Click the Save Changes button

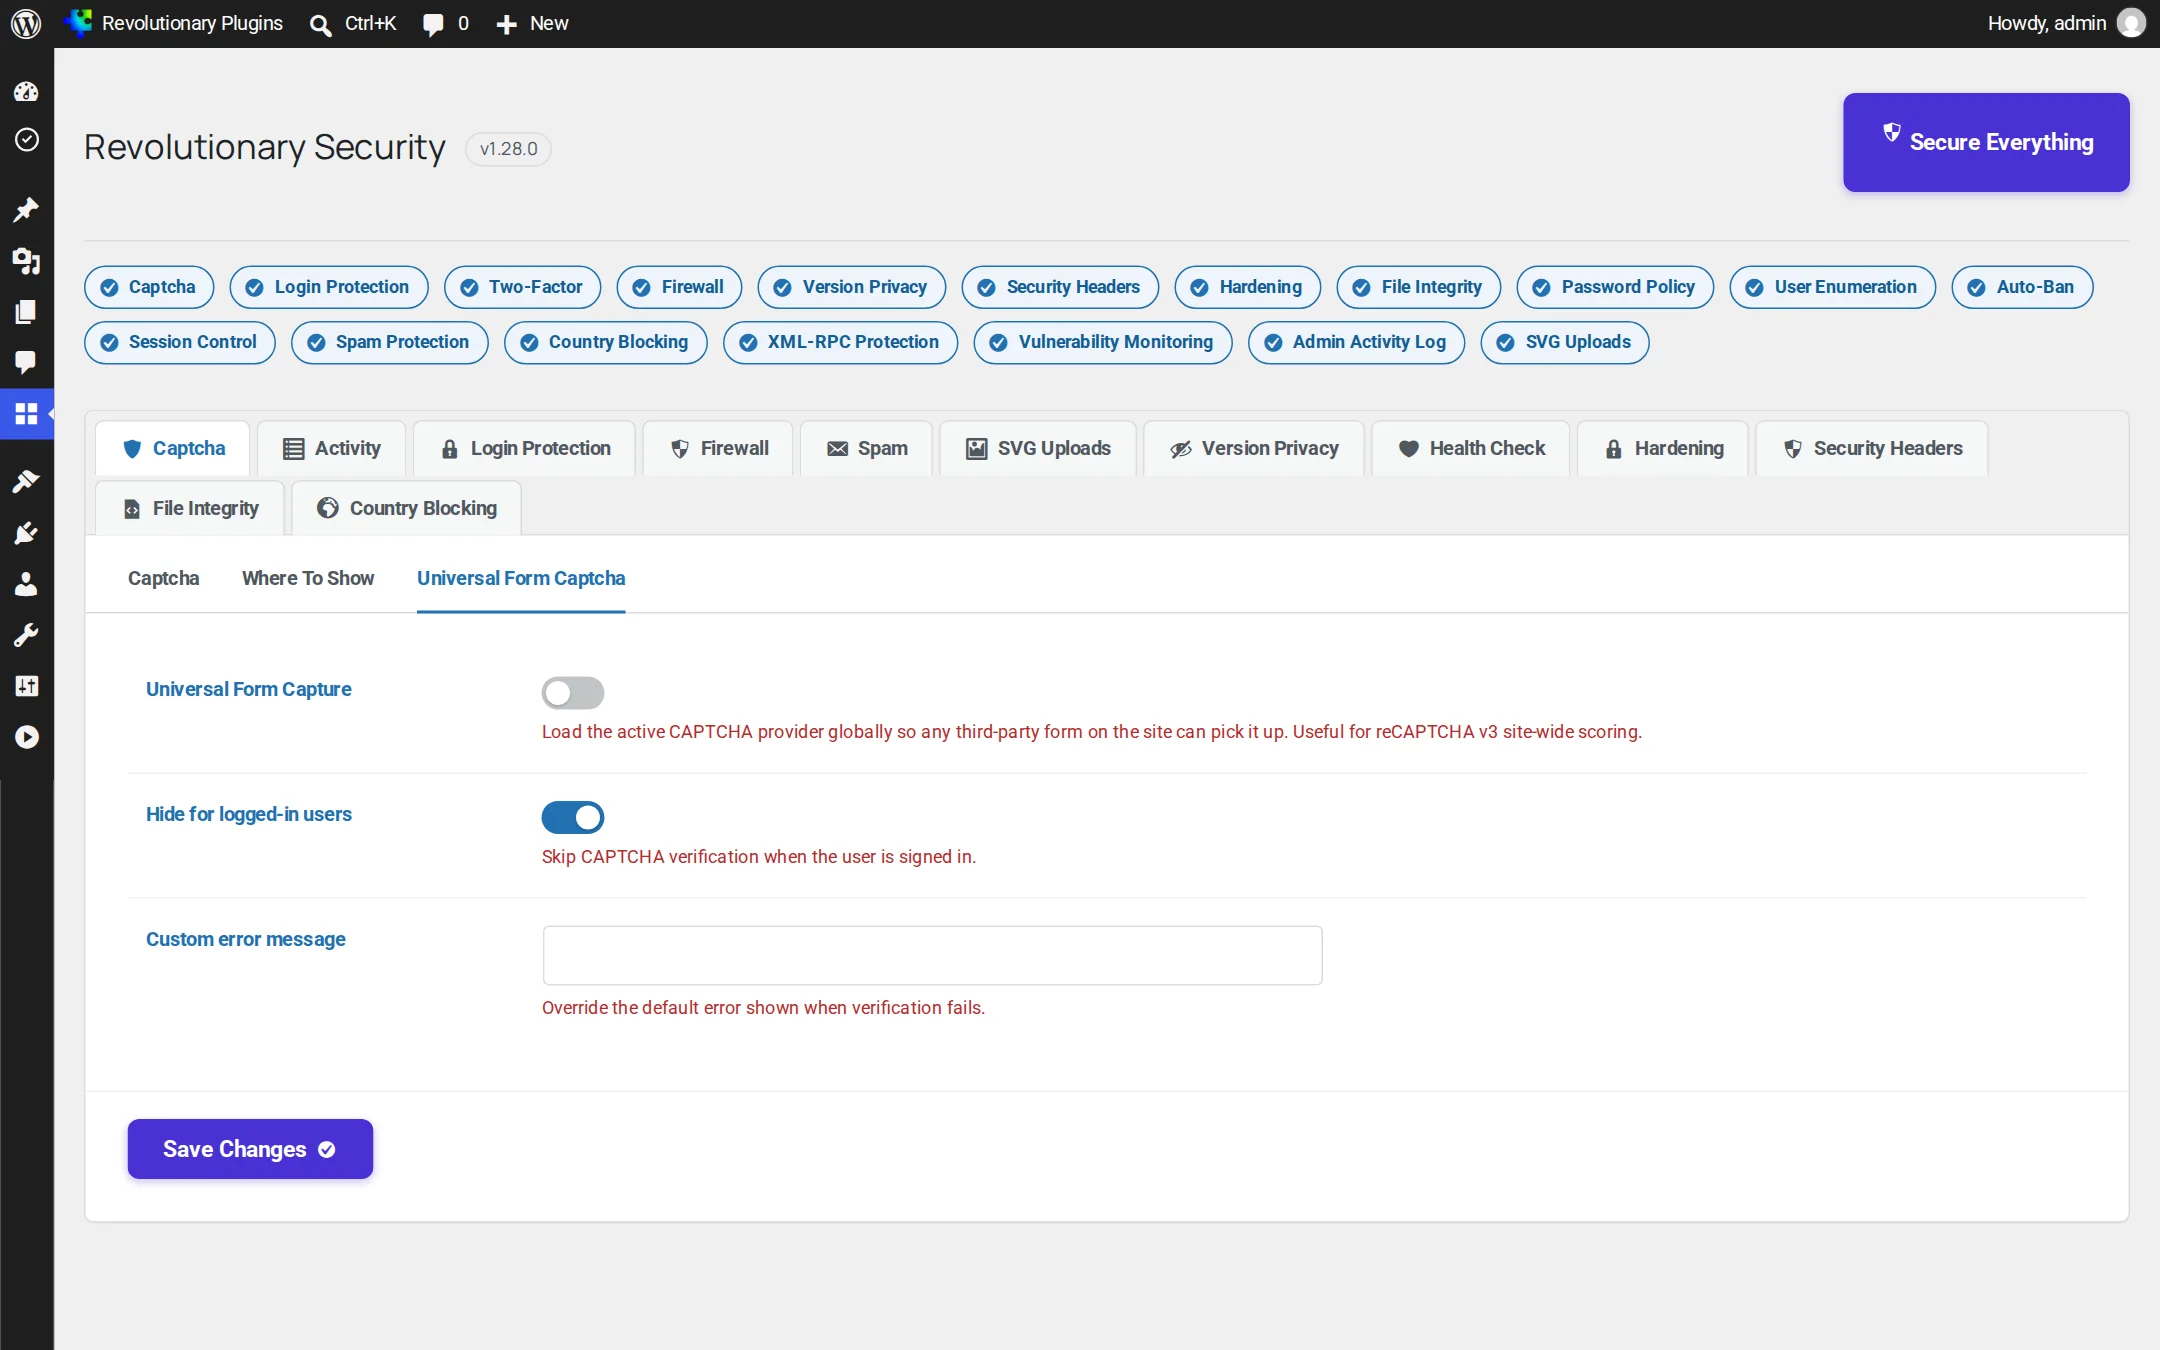(250, 1149)
